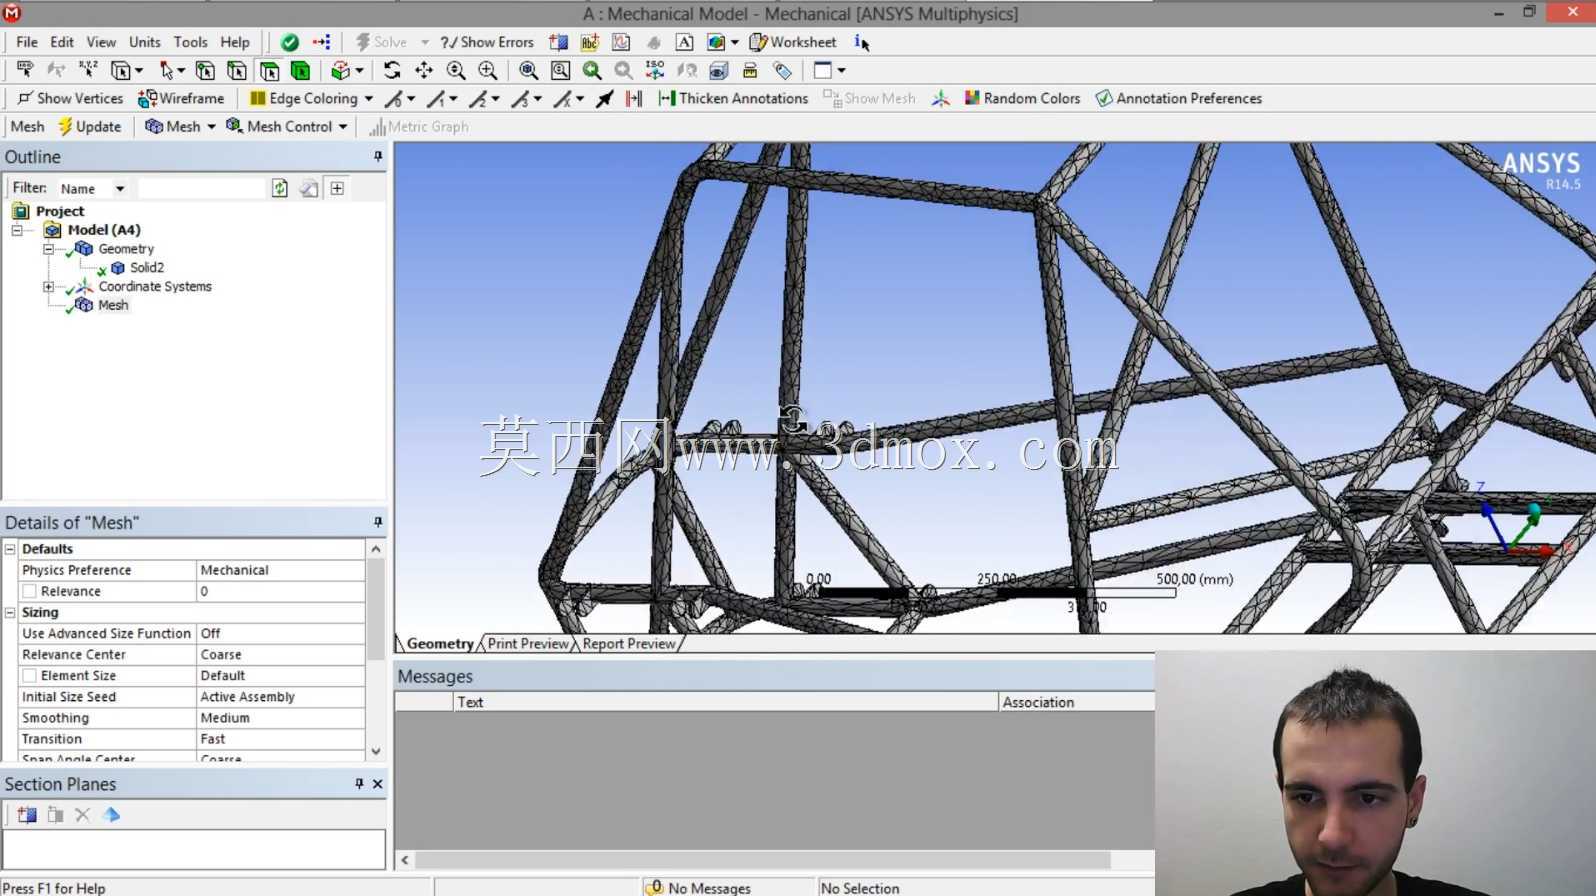The image size is (1596, 896).
Task: Click the Label tool icon
Action: 24,70
